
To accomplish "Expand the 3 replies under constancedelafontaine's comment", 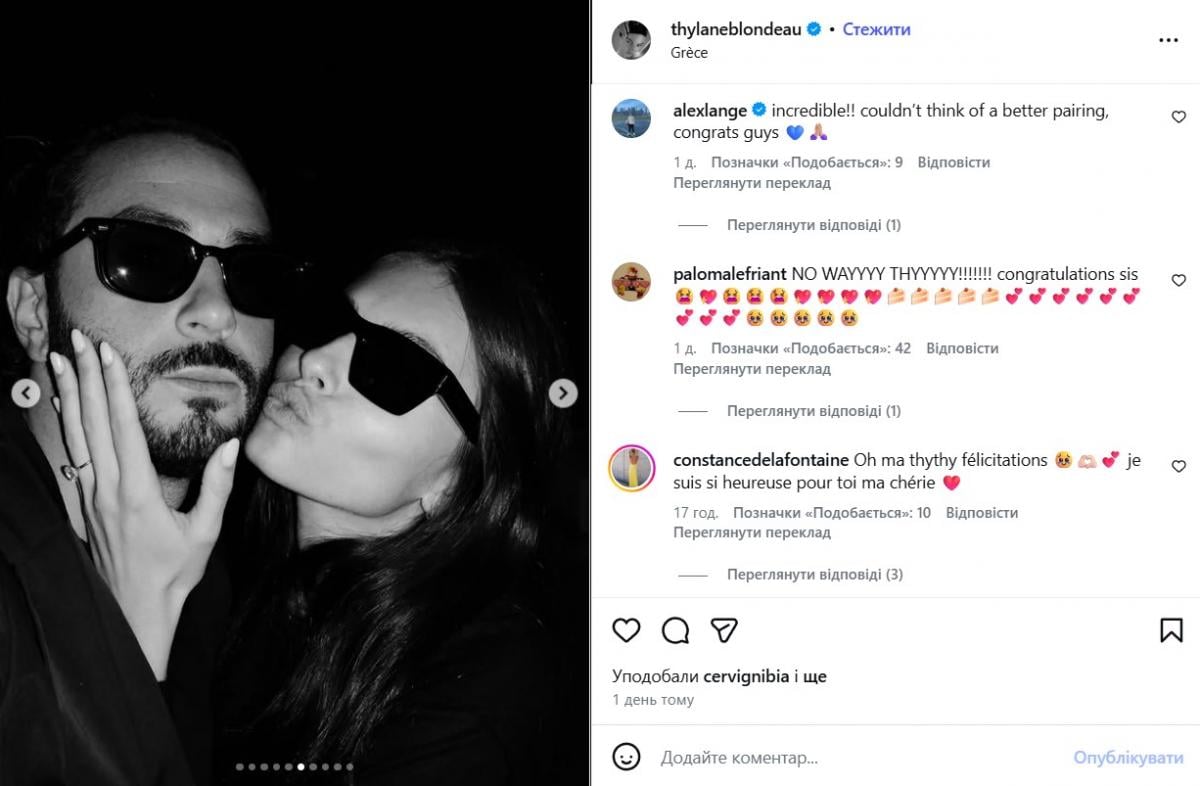I will click(x=814, y=575).
